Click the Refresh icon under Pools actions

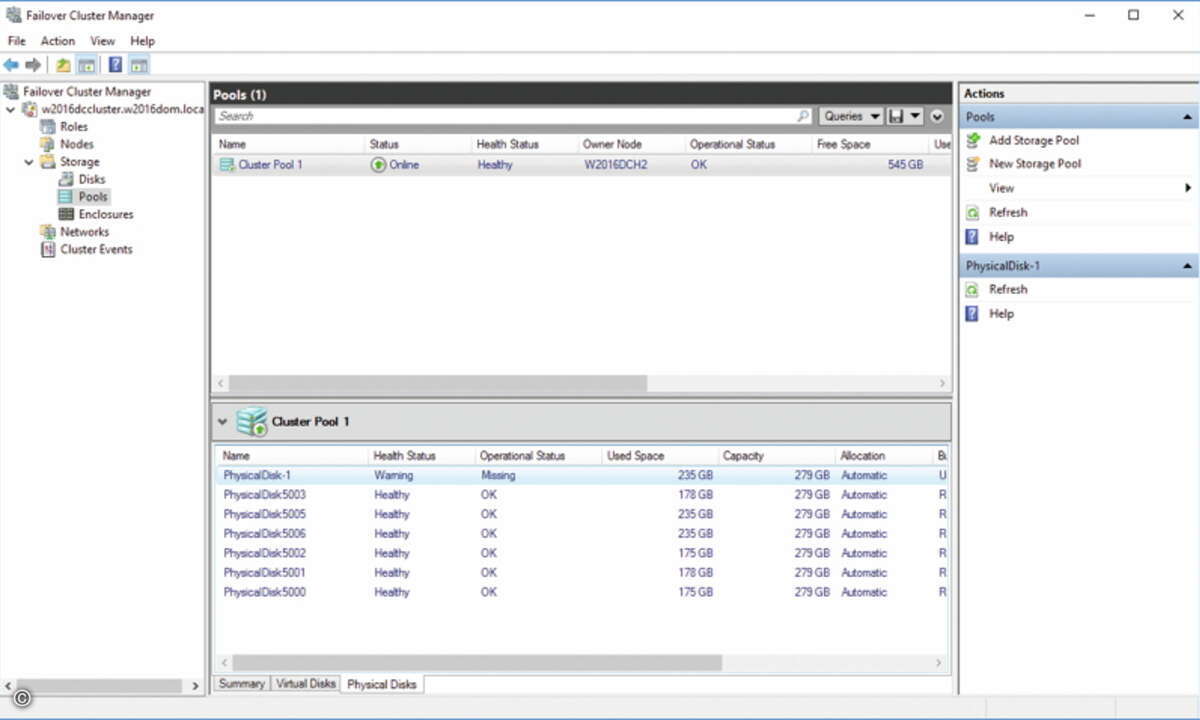coord(972,212)
